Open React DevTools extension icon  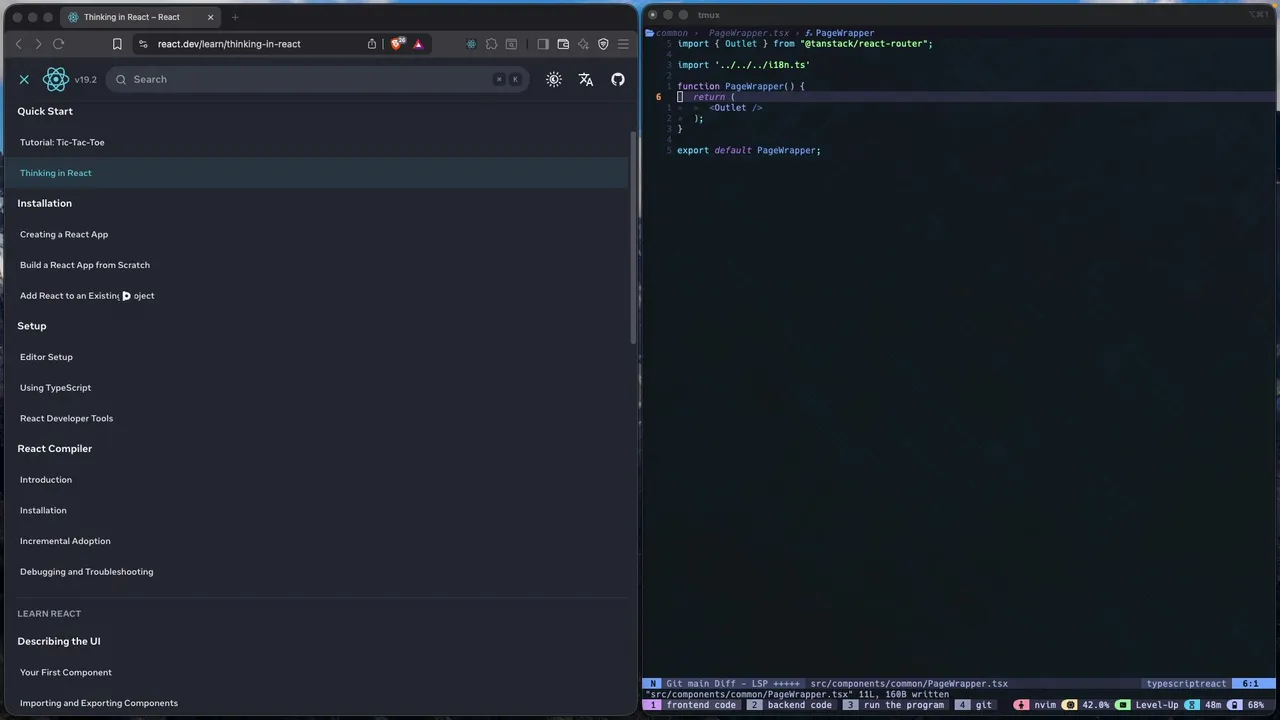[x=471, y=44]
